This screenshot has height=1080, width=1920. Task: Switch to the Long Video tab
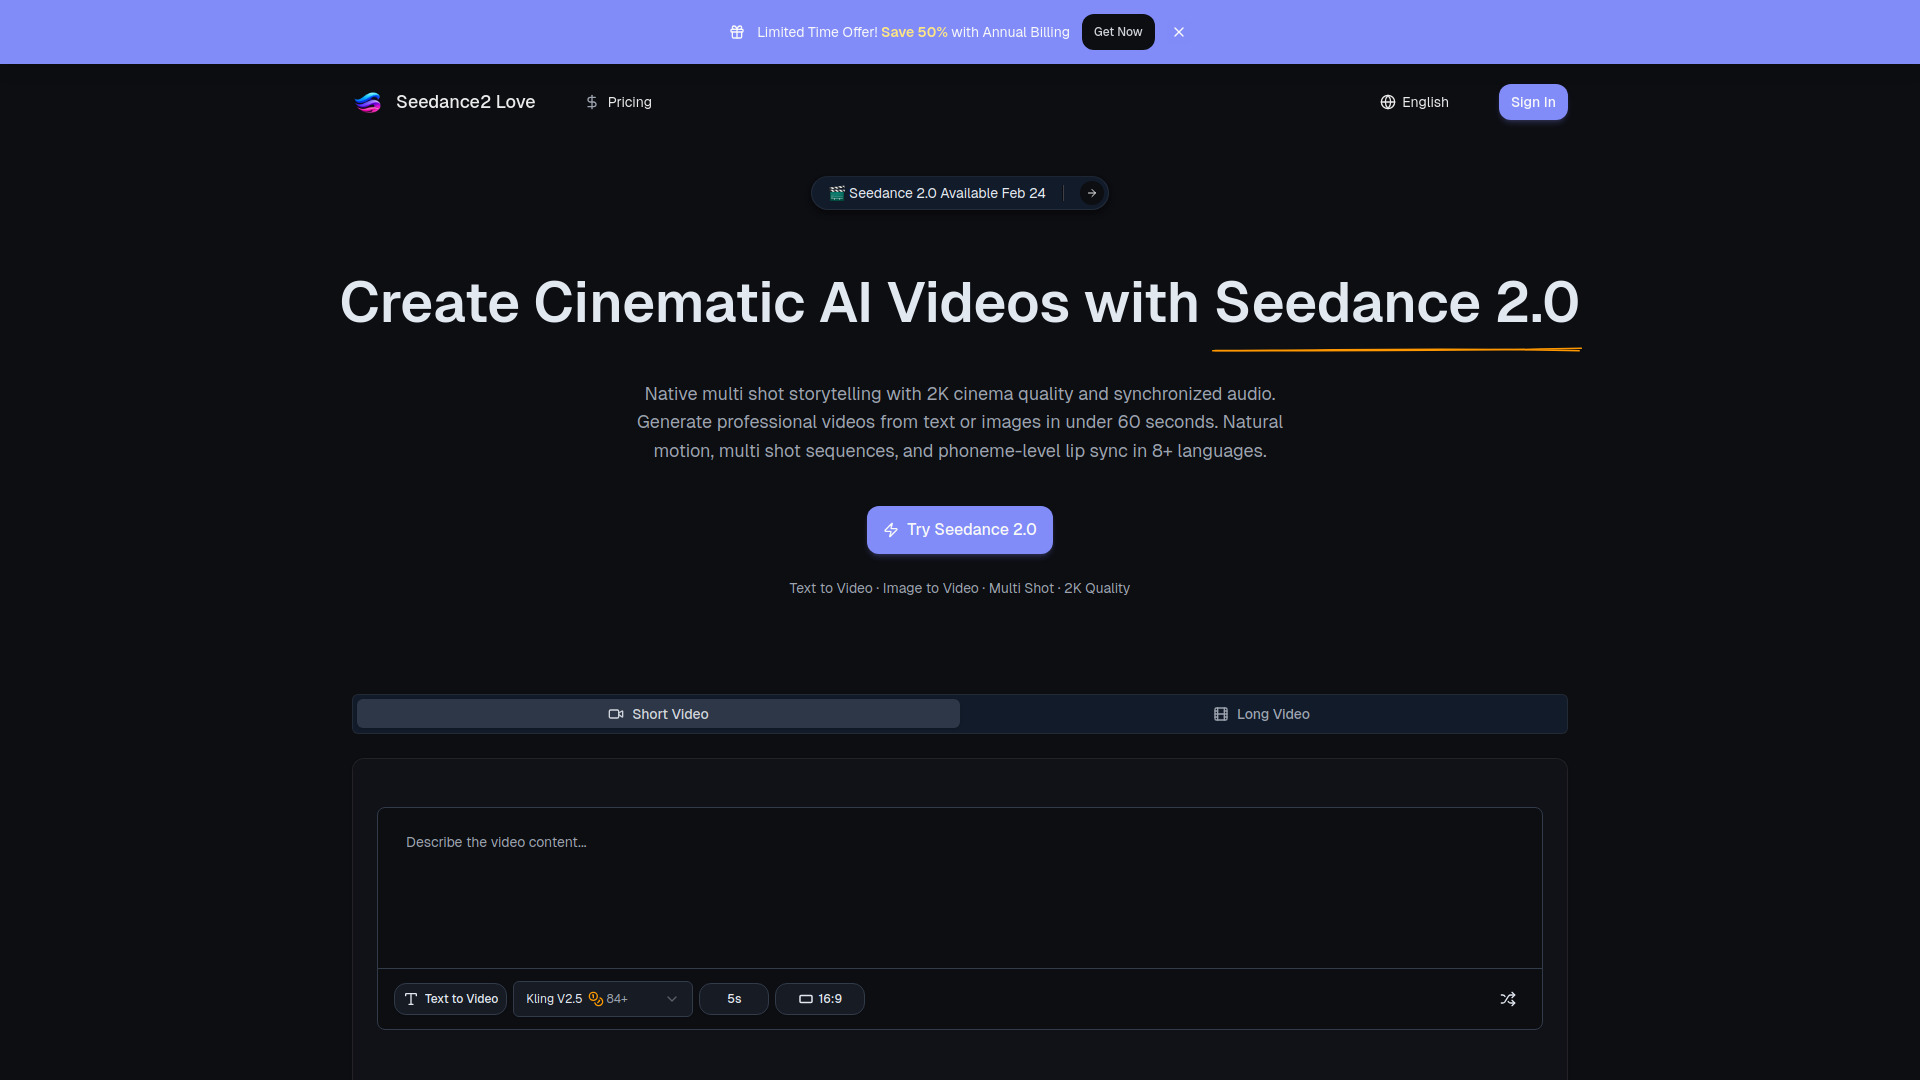[x=1261, y=714]
